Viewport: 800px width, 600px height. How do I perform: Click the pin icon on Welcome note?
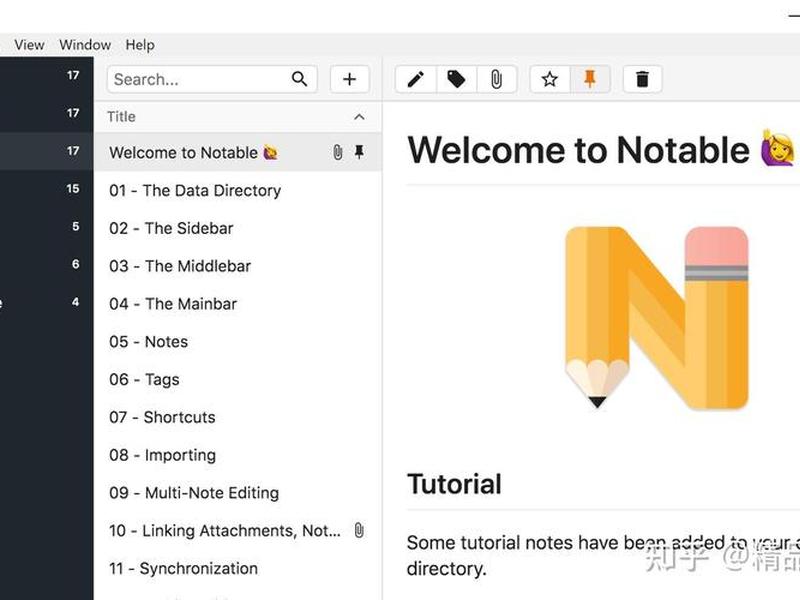(x=359, y=152)
